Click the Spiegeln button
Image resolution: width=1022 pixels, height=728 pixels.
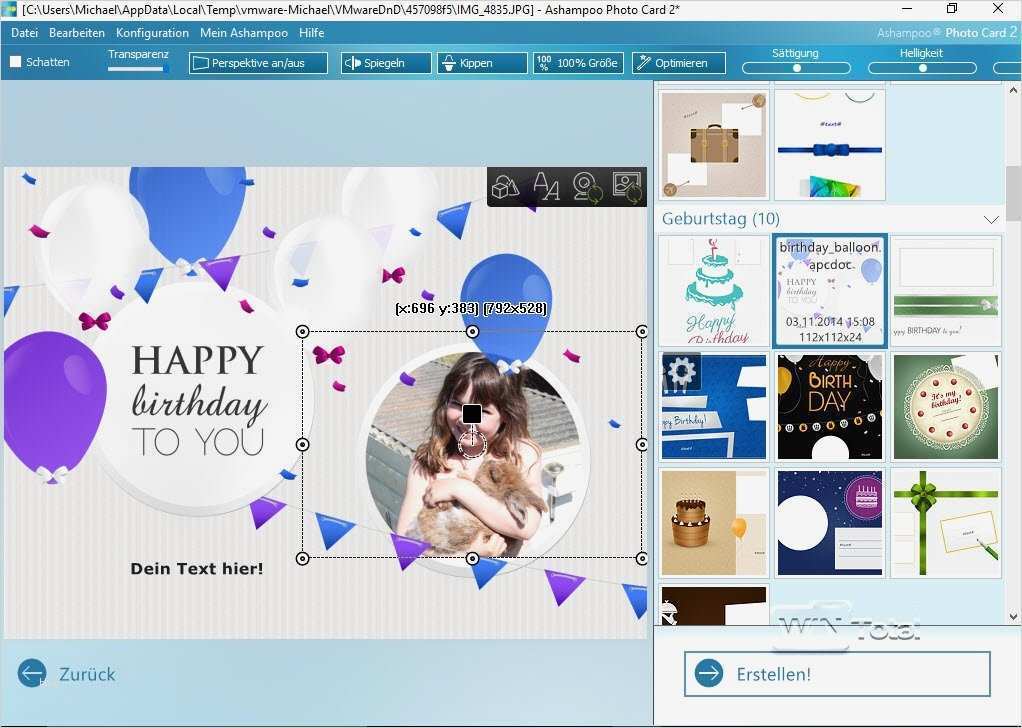click(386, 63)
